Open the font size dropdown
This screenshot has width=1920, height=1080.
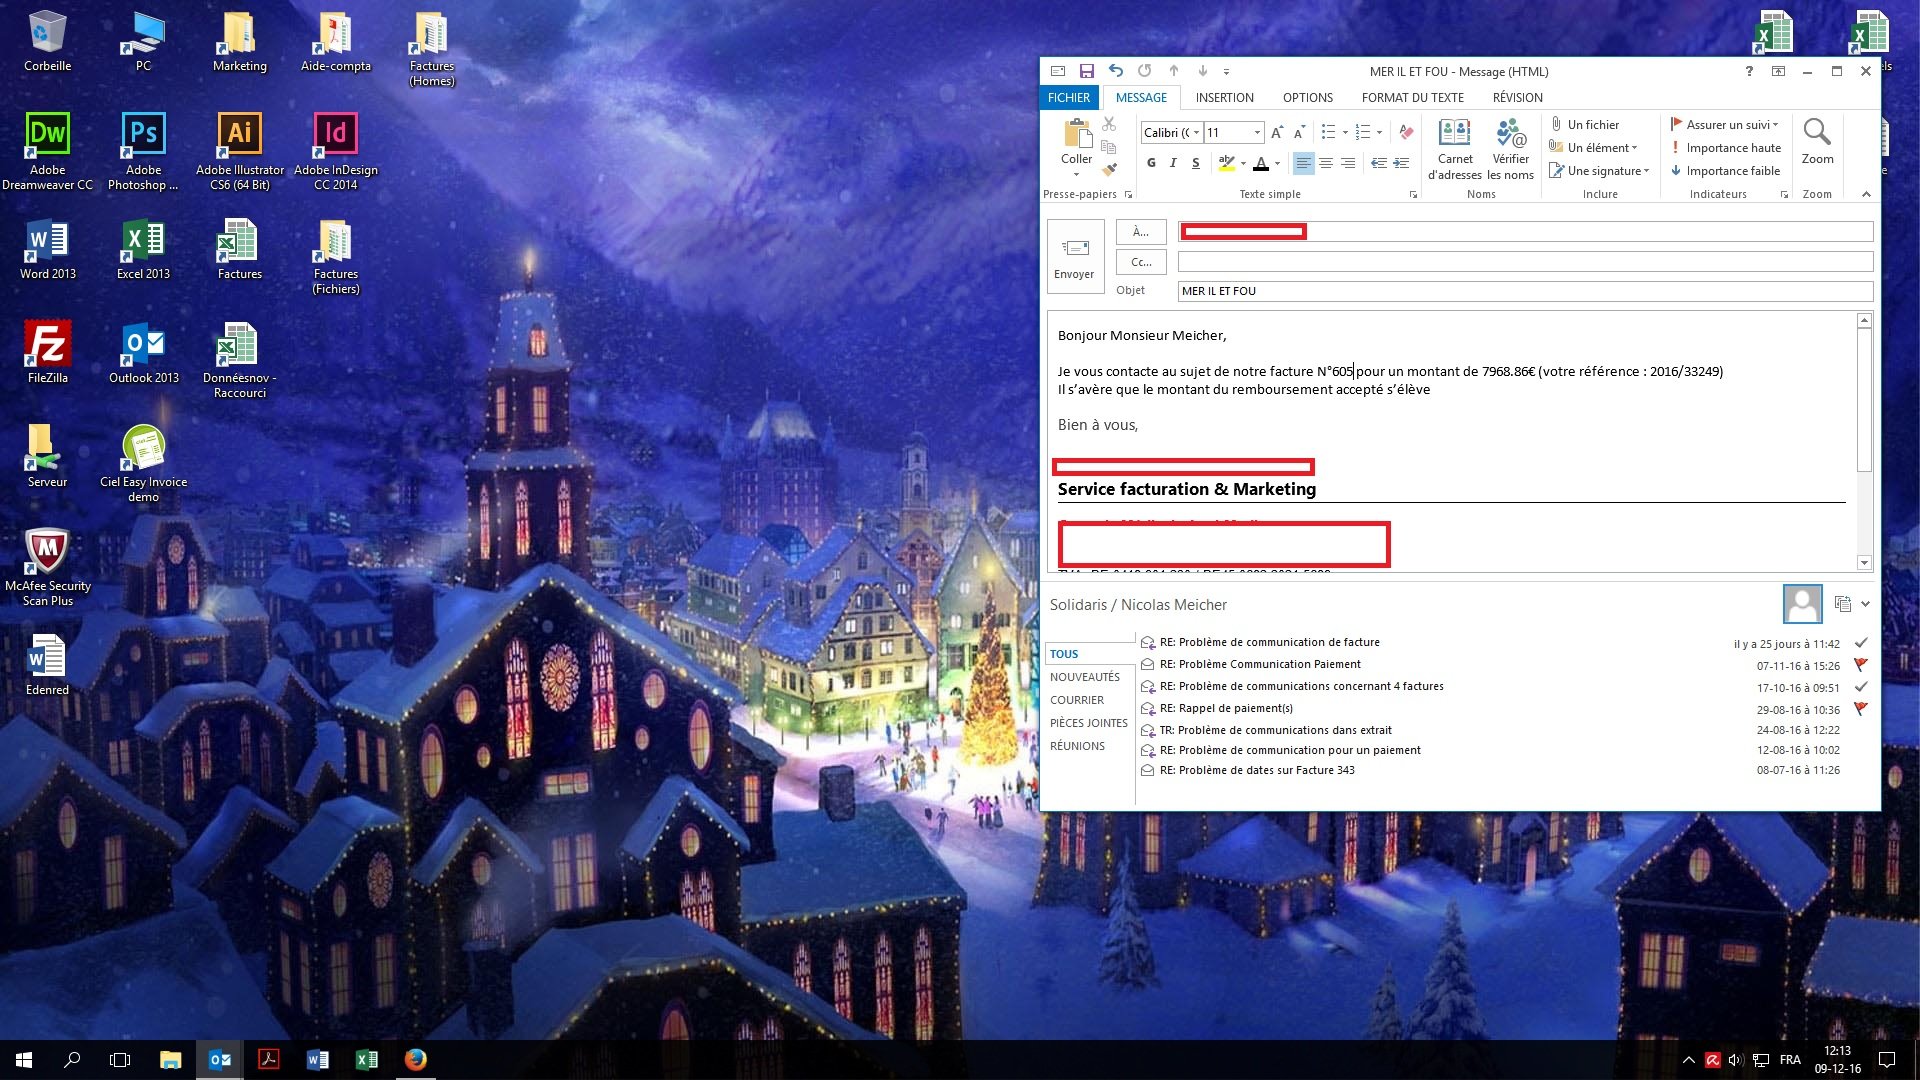click(1257, 133)
